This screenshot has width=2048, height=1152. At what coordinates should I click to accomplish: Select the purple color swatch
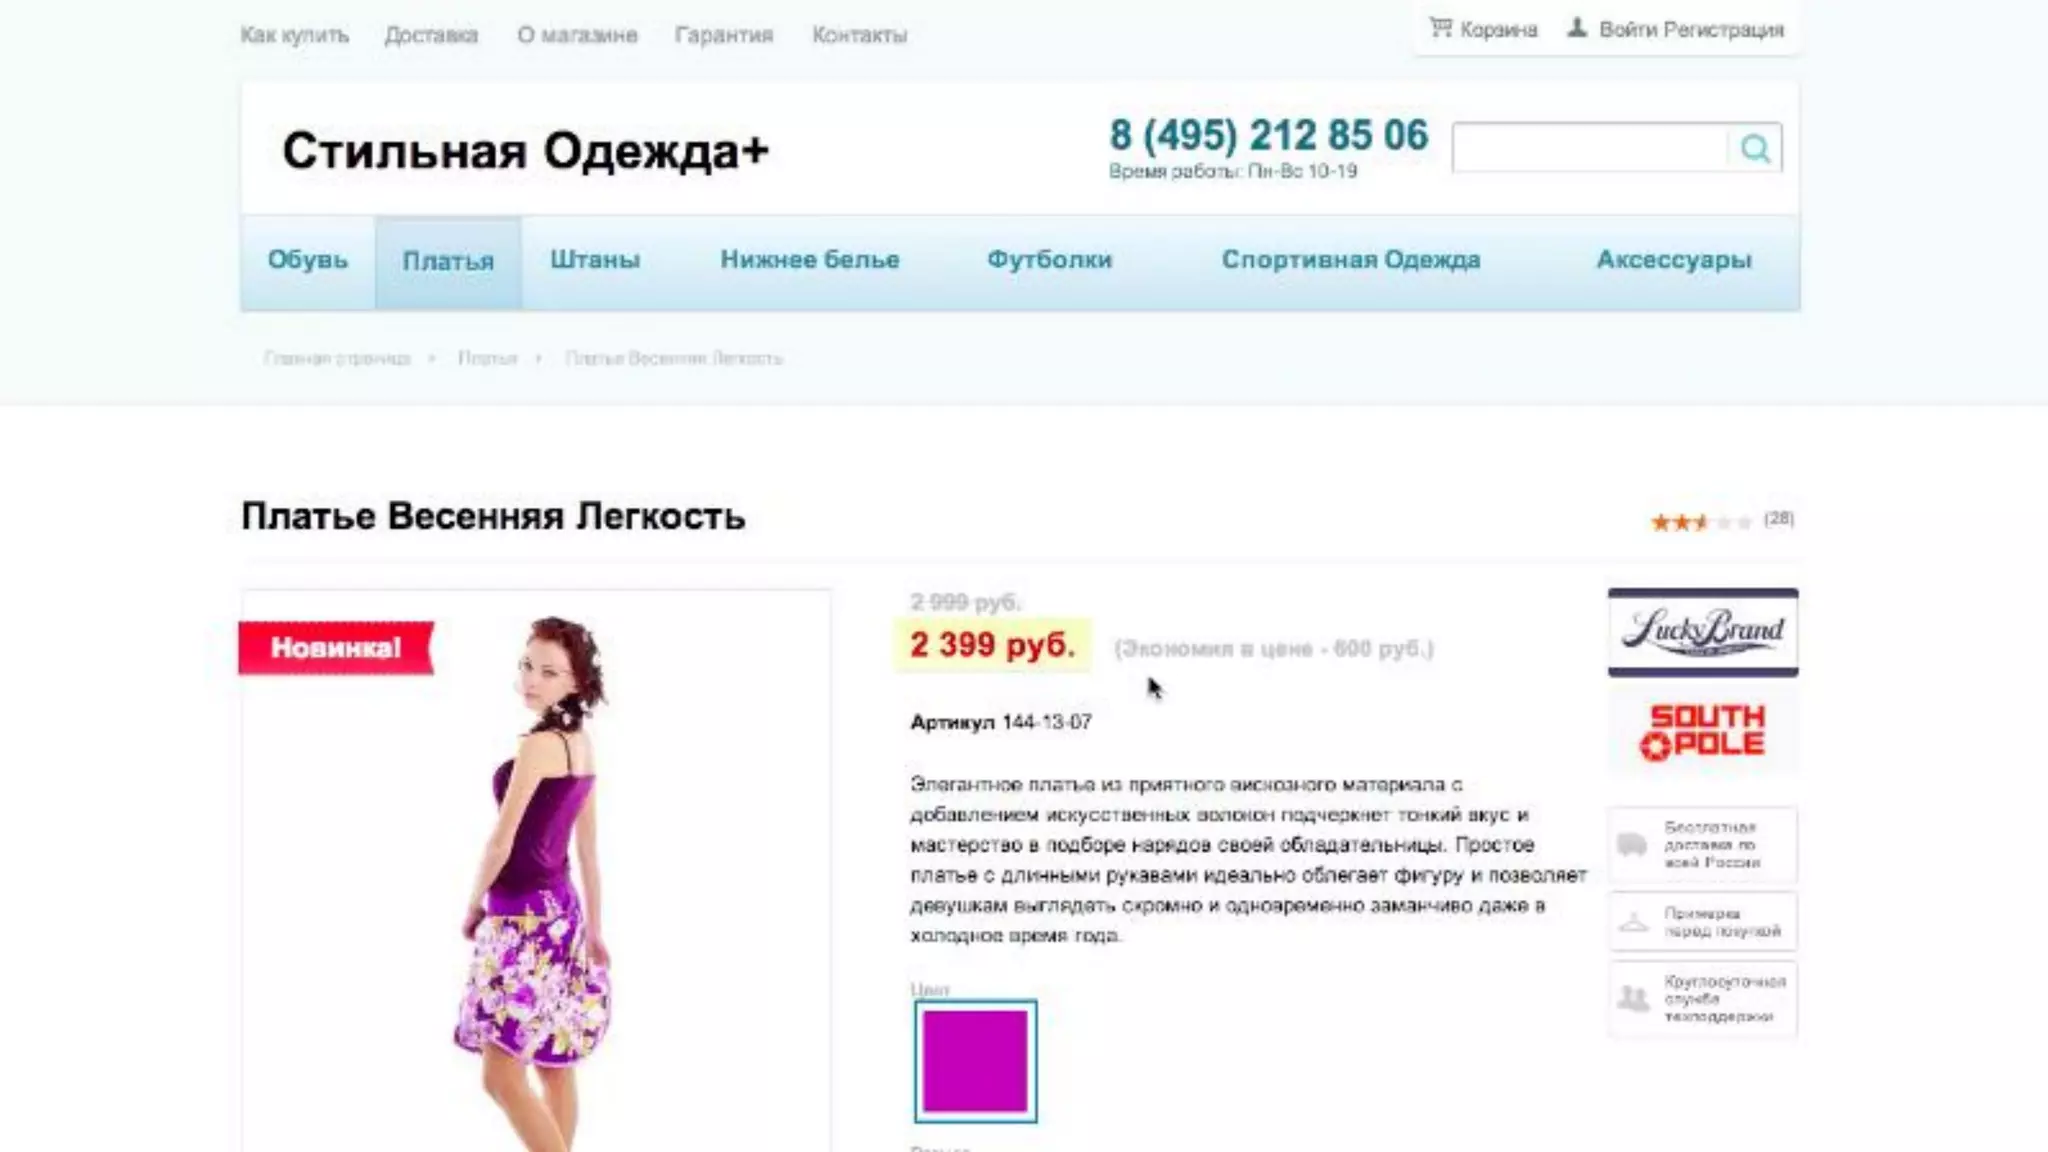click(975, 1061)
